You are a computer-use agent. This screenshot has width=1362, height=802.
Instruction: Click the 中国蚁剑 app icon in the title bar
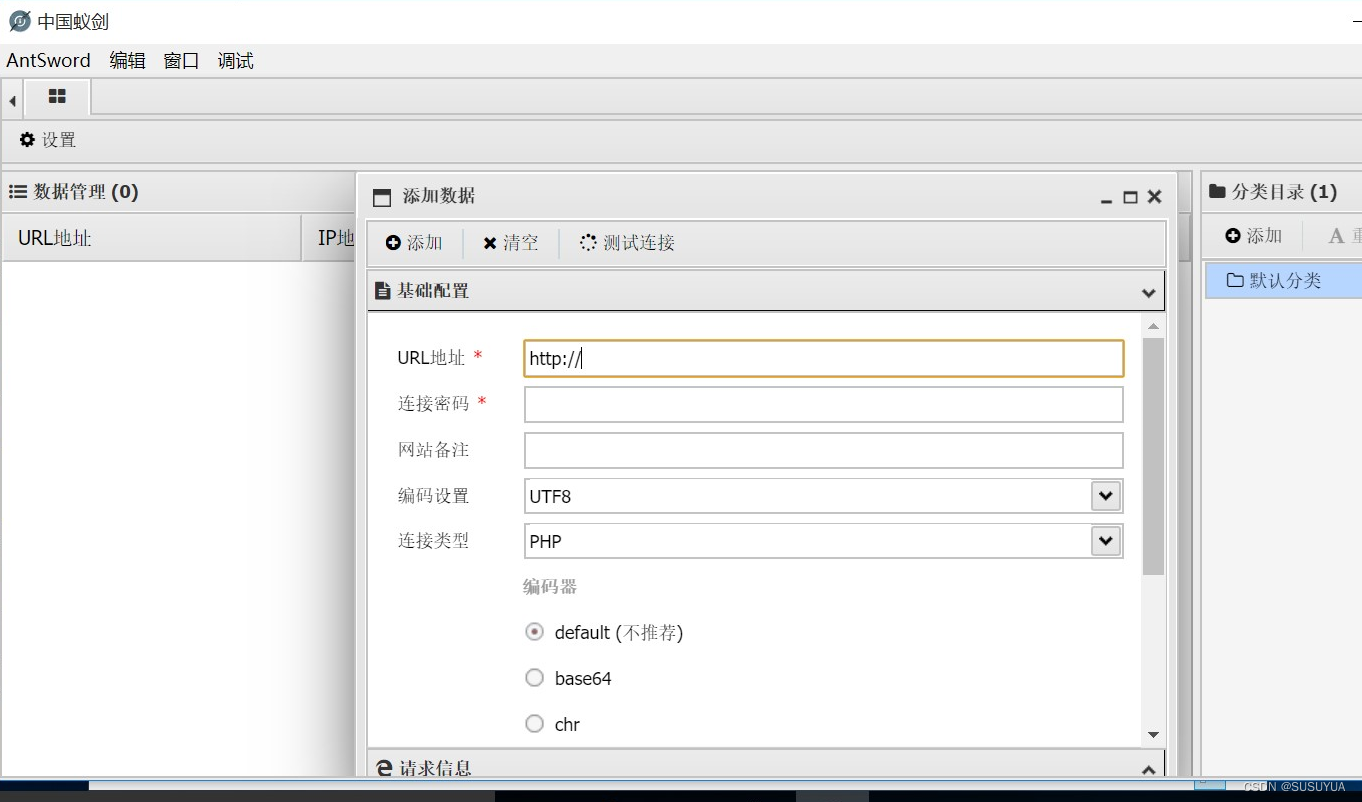(x=20, y=21)
